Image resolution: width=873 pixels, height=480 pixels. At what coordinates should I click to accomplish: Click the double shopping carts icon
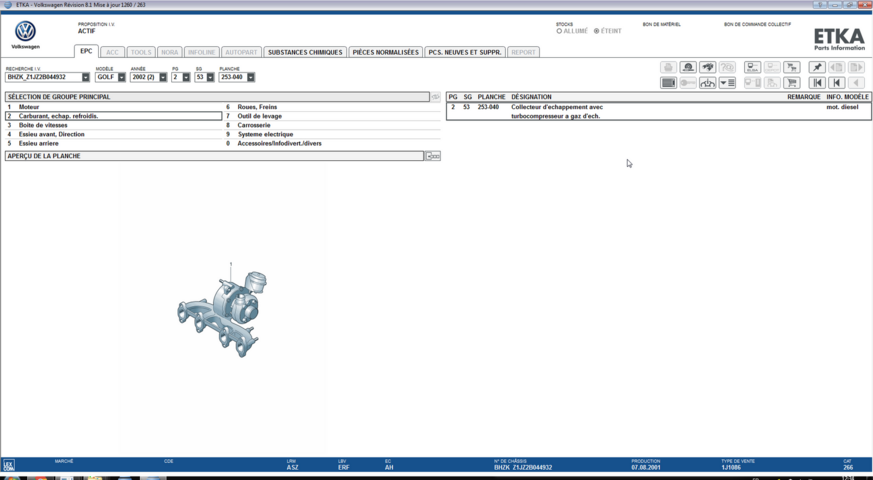pyautogui.click(x=792, y=67)
